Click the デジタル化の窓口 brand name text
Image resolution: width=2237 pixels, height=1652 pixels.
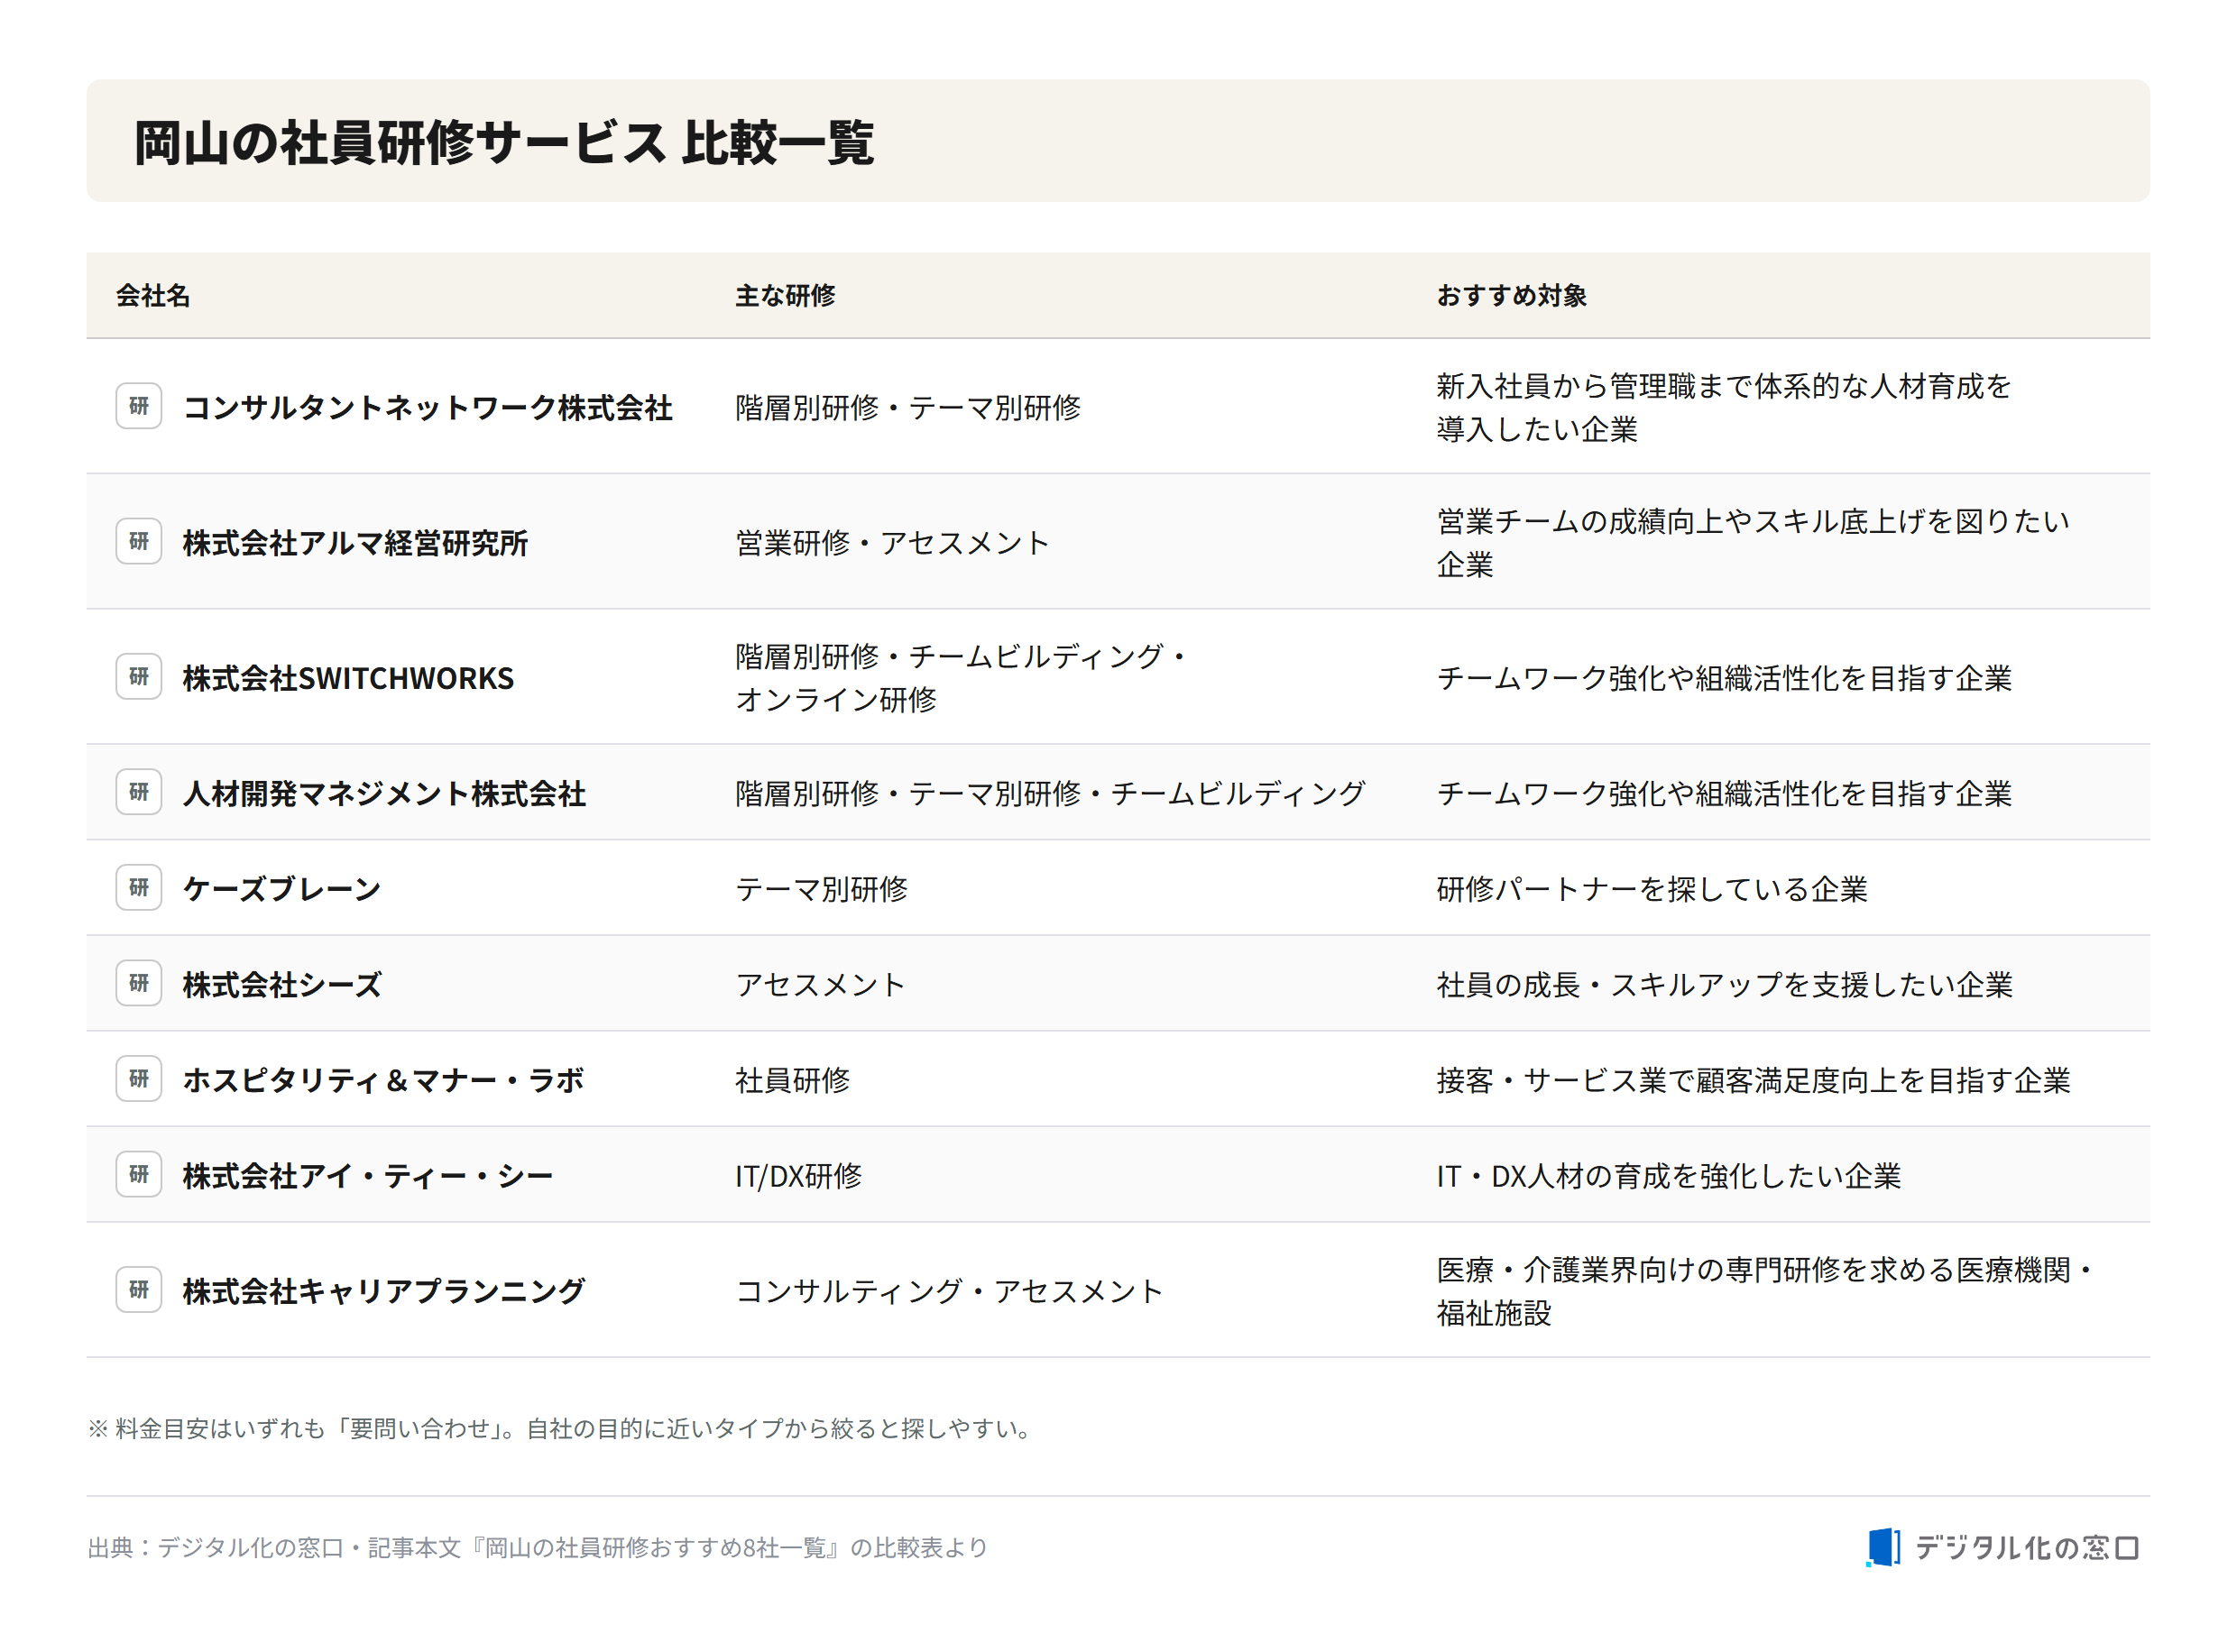(2027, 1549)
